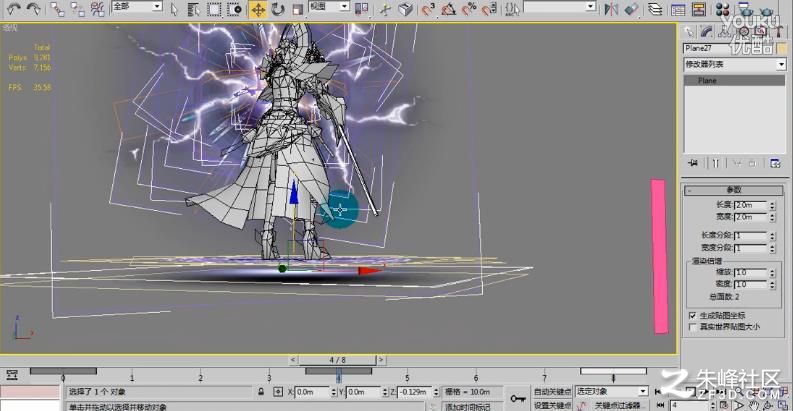Image resolution: width=793 pixels, height=411 pixels.
Task: Activate the Select and Move tool
Action: tap(258, 10)
